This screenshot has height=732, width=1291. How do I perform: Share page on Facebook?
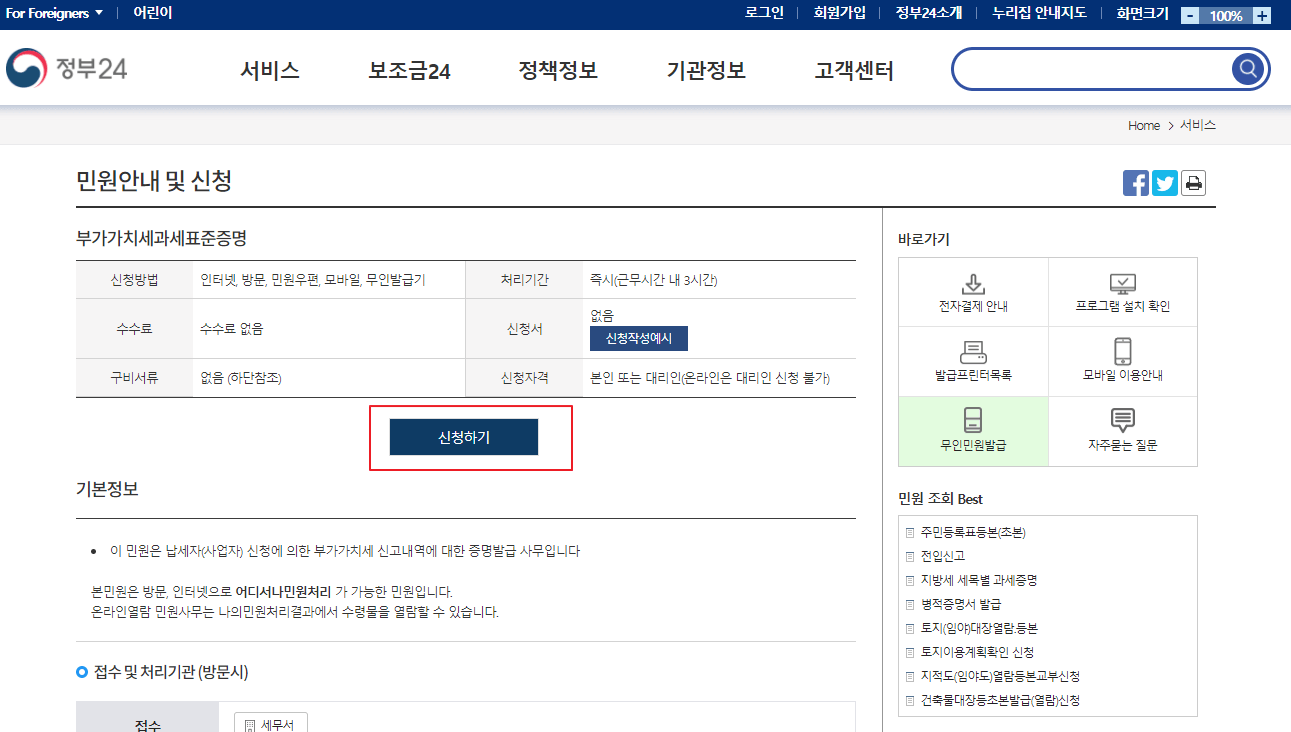click(x=1136, y=183)
